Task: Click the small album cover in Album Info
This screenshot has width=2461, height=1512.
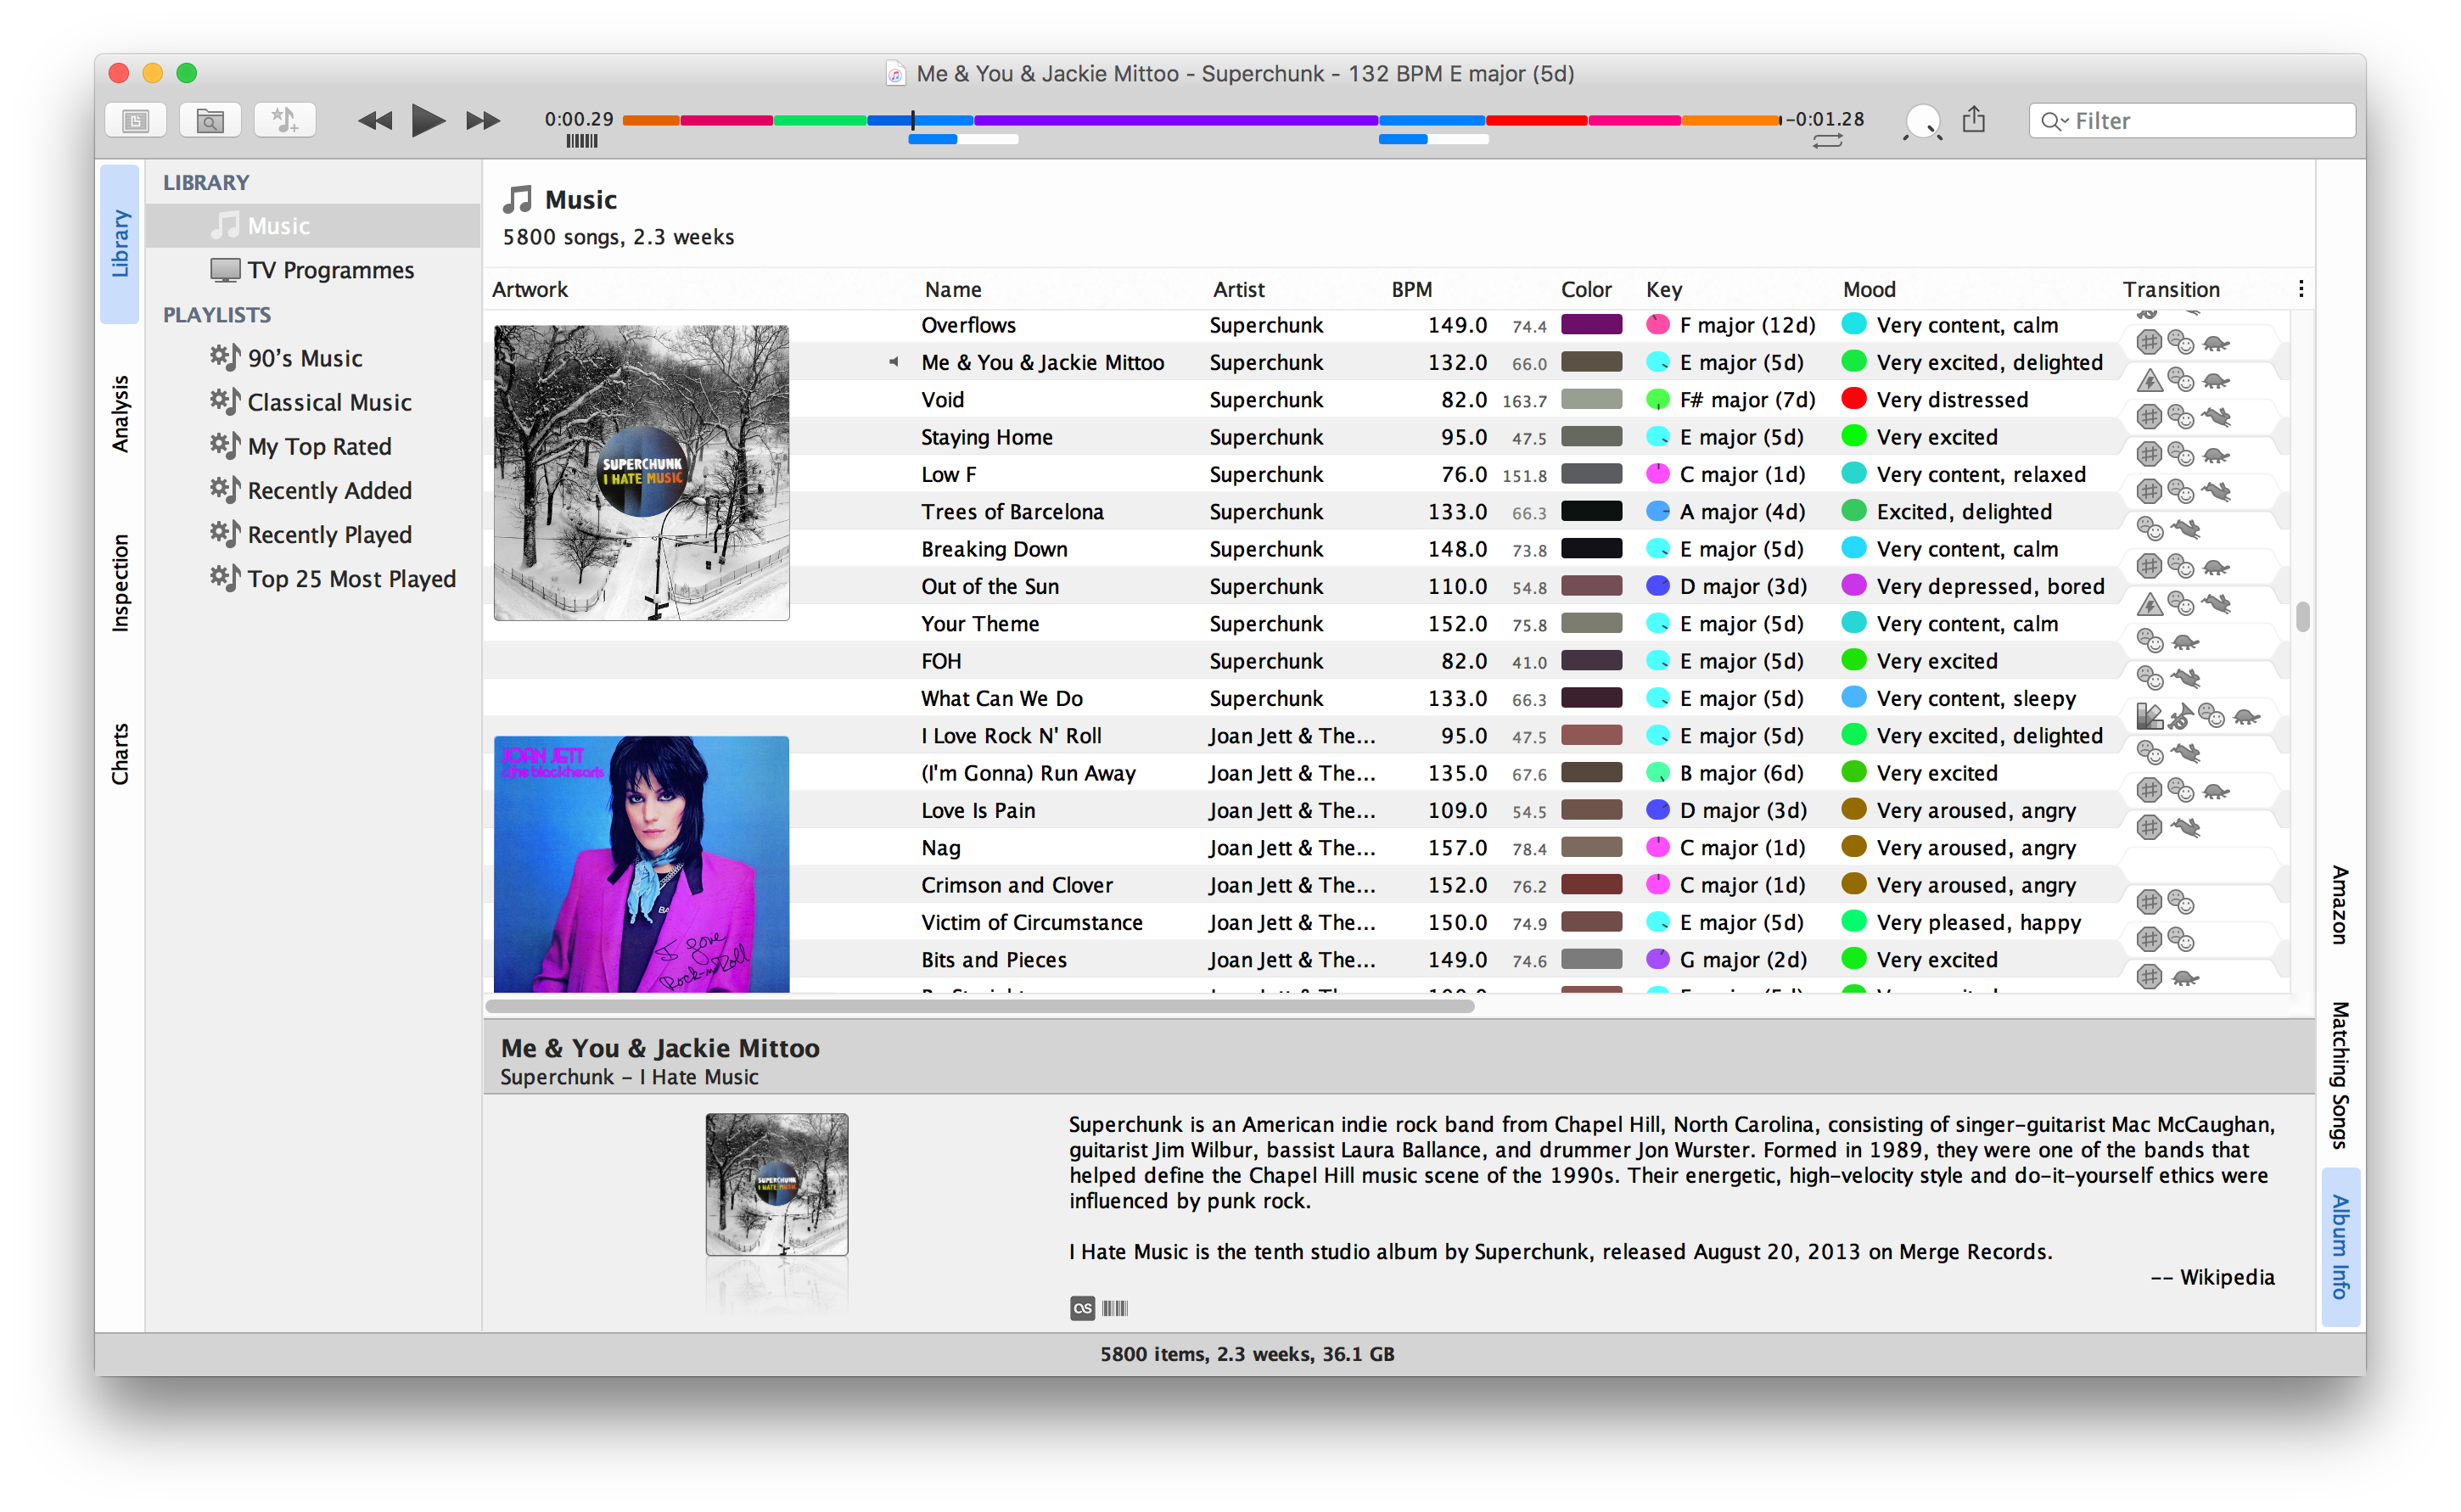Action: [776, 1184]
